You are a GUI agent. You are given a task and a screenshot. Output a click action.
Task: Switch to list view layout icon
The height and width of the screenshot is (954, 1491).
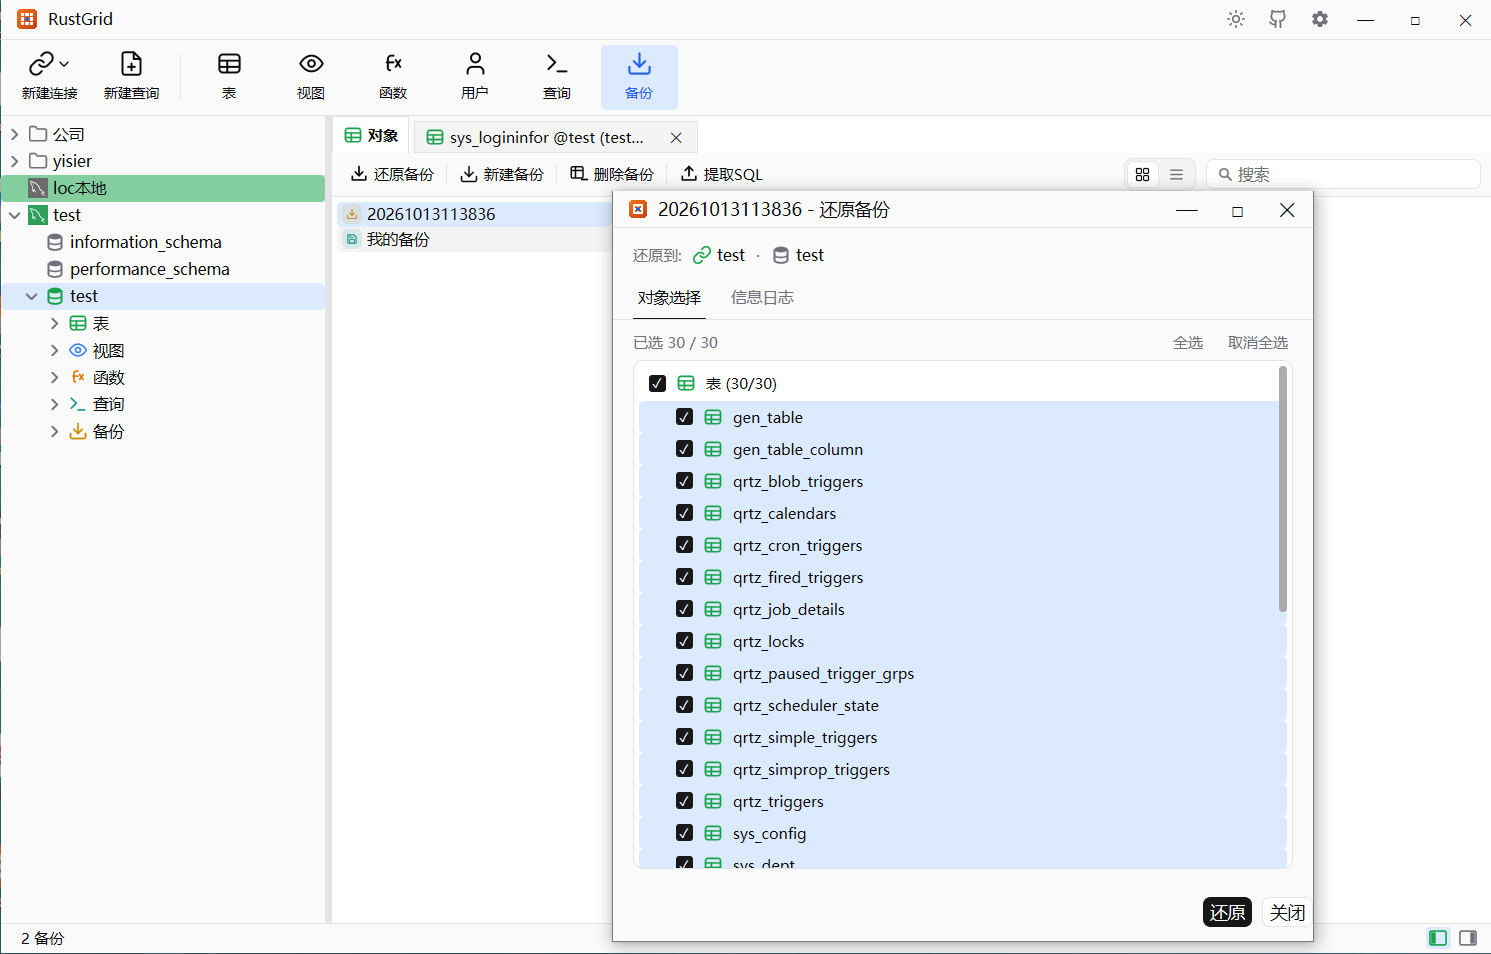(x=1176, y=174)
